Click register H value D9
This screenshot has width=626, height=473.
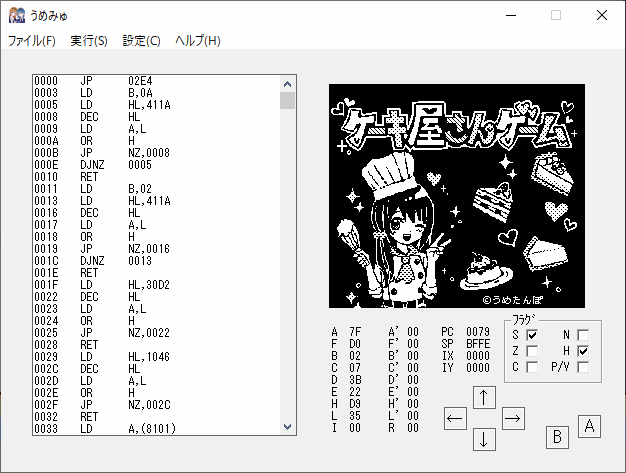click(355, 404)
